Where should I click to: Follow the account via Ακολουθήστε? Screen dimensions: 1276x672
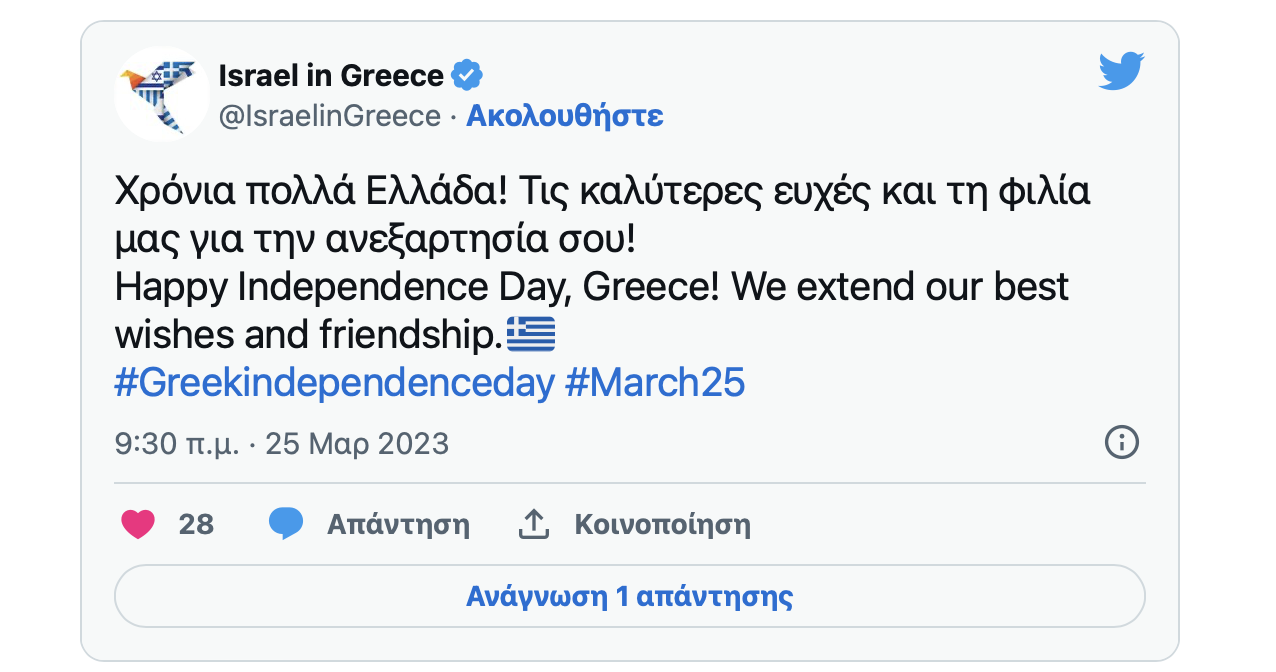click(x=565, y=116)
